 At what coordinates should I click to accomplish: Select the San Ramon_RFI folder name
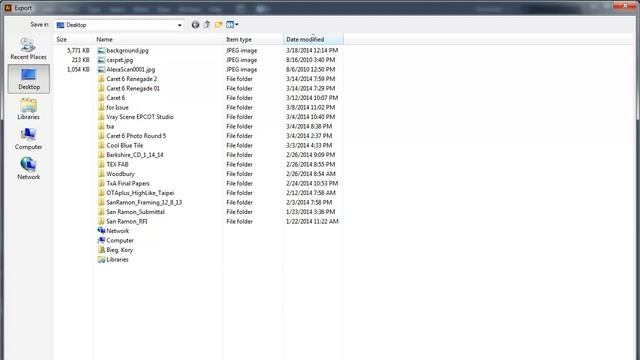127,222
